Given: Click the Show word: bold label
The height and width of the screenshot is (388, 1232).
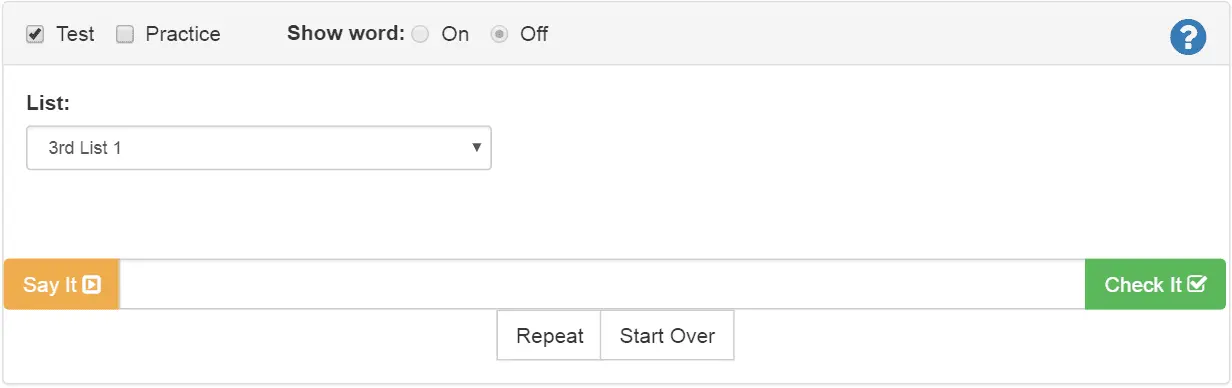Looking at the screenshot, I should (x=346, y=34).
